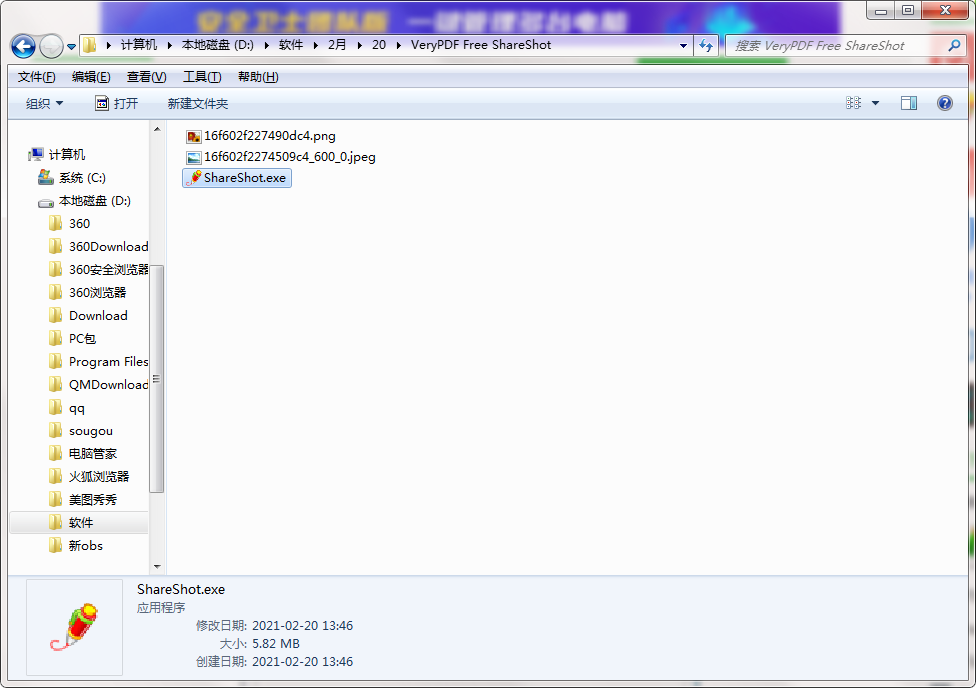Screen dimensions: 976x688
Task: Click the 打开 toolbar button
Action: click(x=116, y=103)
